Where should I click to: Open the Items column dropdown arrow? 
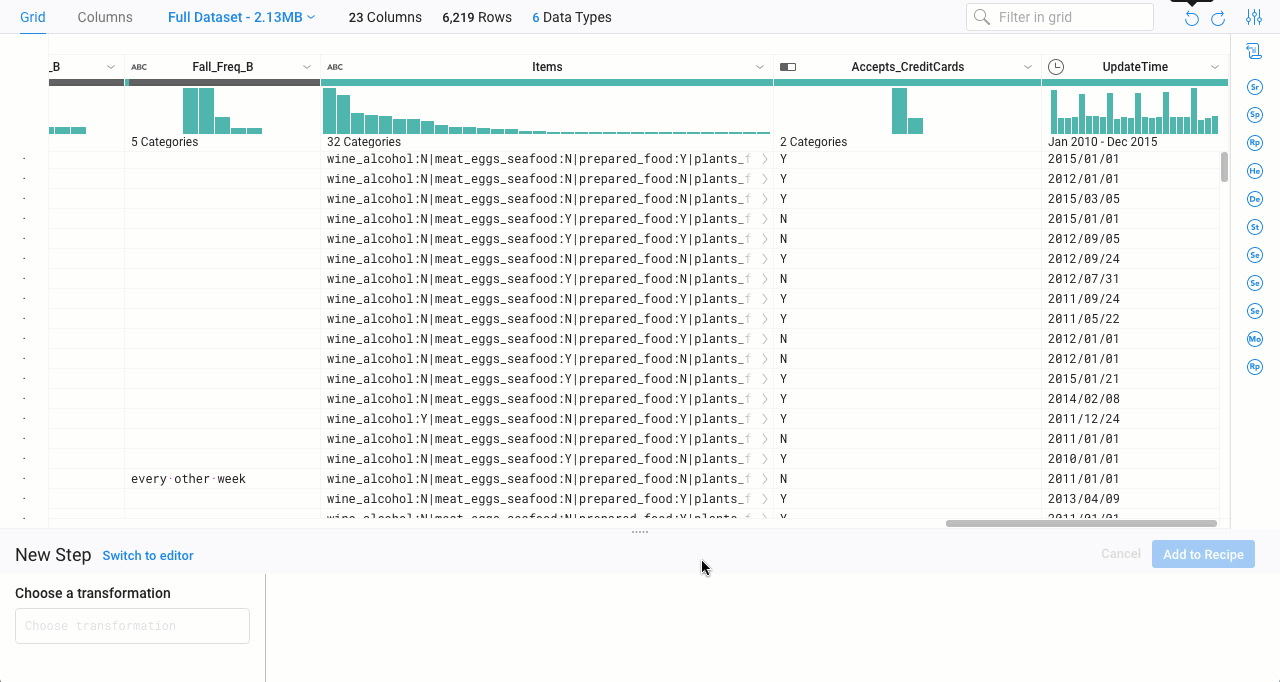(x=760, y=67)
